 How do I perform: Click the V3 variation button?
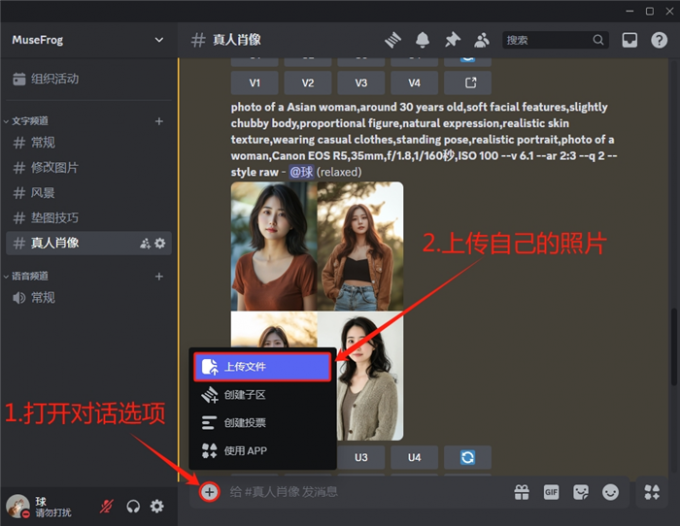[361, 83]
